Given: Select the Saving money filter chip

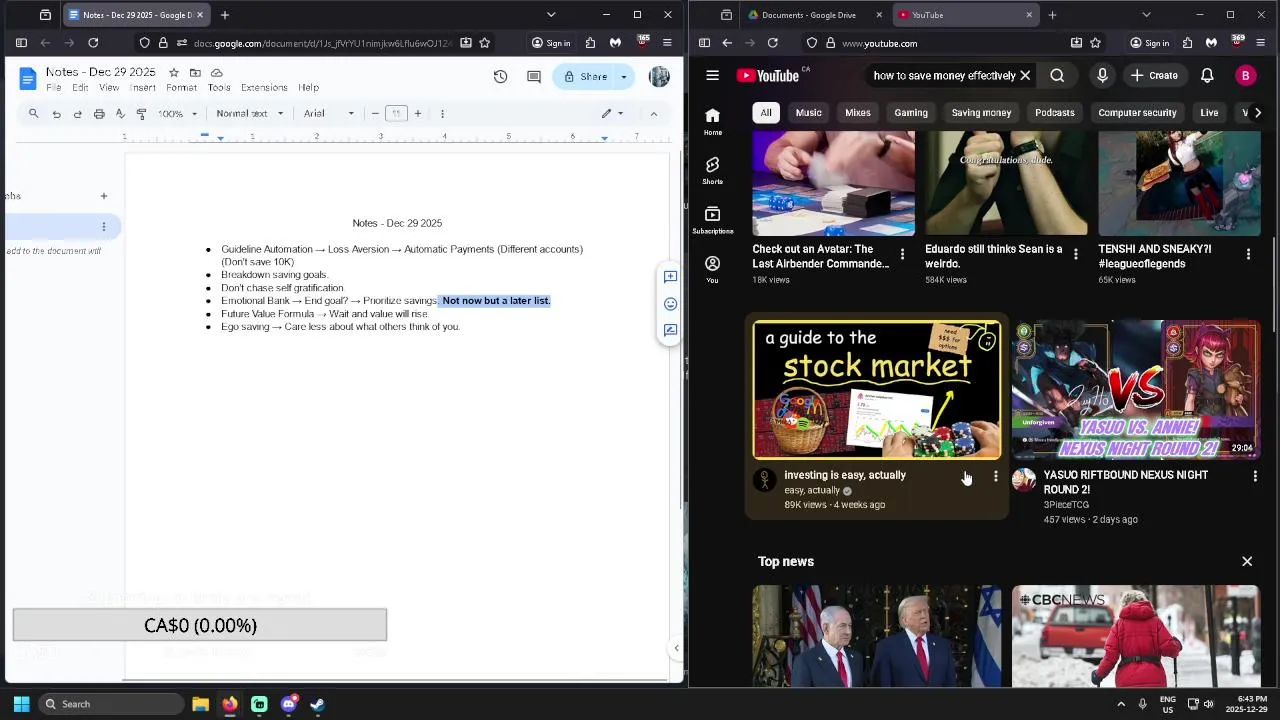Looking at the screenshot, I should tap(981, 113).
